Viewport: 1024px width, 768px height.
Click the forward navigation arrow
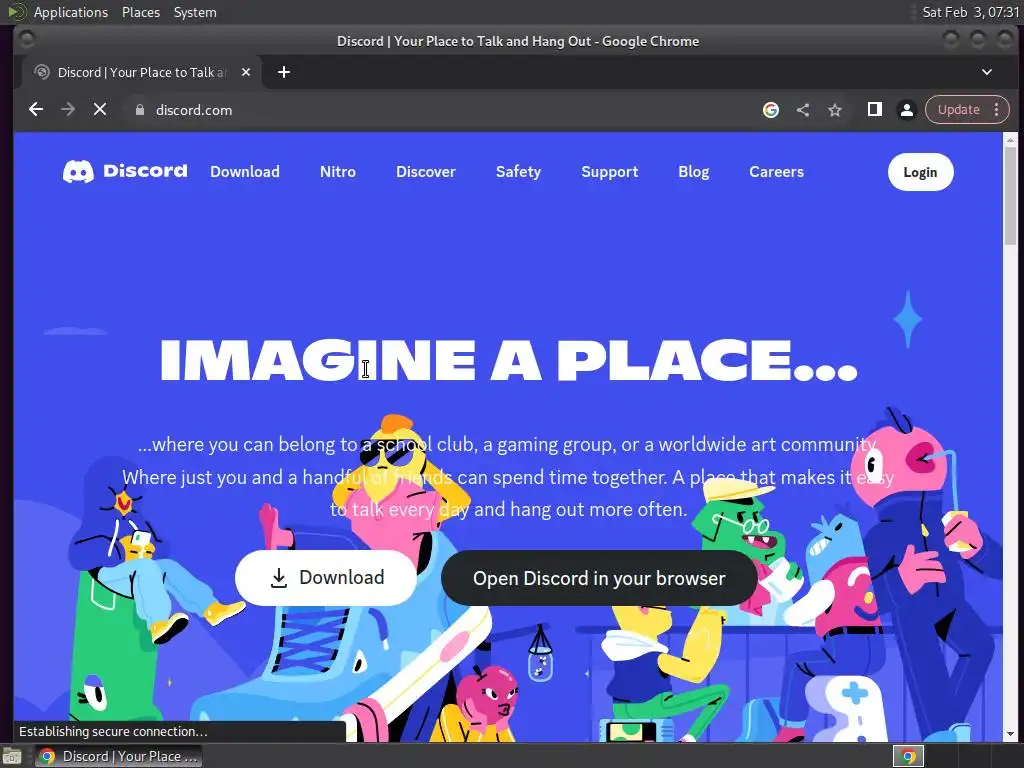pos(68,110)
